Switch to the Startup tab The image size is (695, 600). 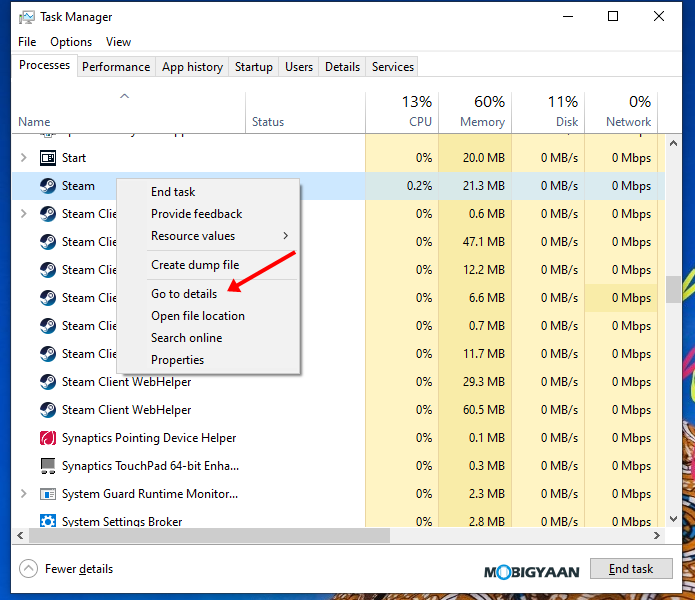254,67
